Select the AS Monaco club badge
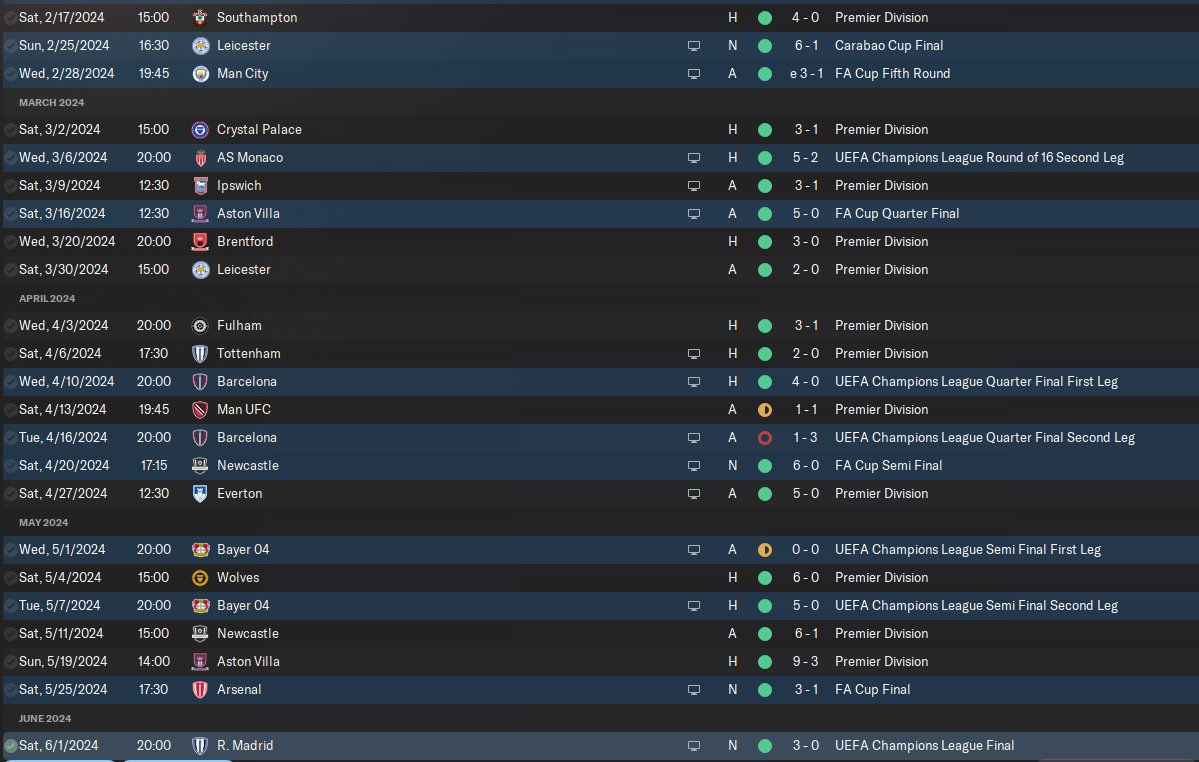This screenshot has width=1199, height=762. [200, 157]
